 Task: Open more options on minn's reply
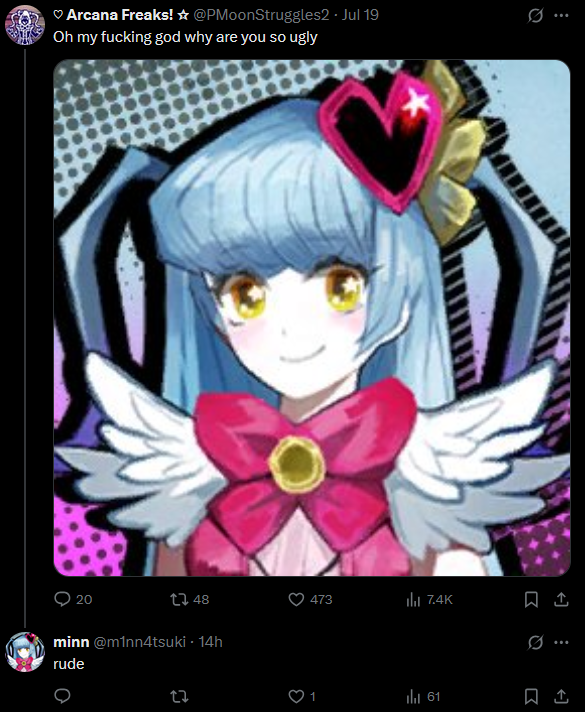562,642
